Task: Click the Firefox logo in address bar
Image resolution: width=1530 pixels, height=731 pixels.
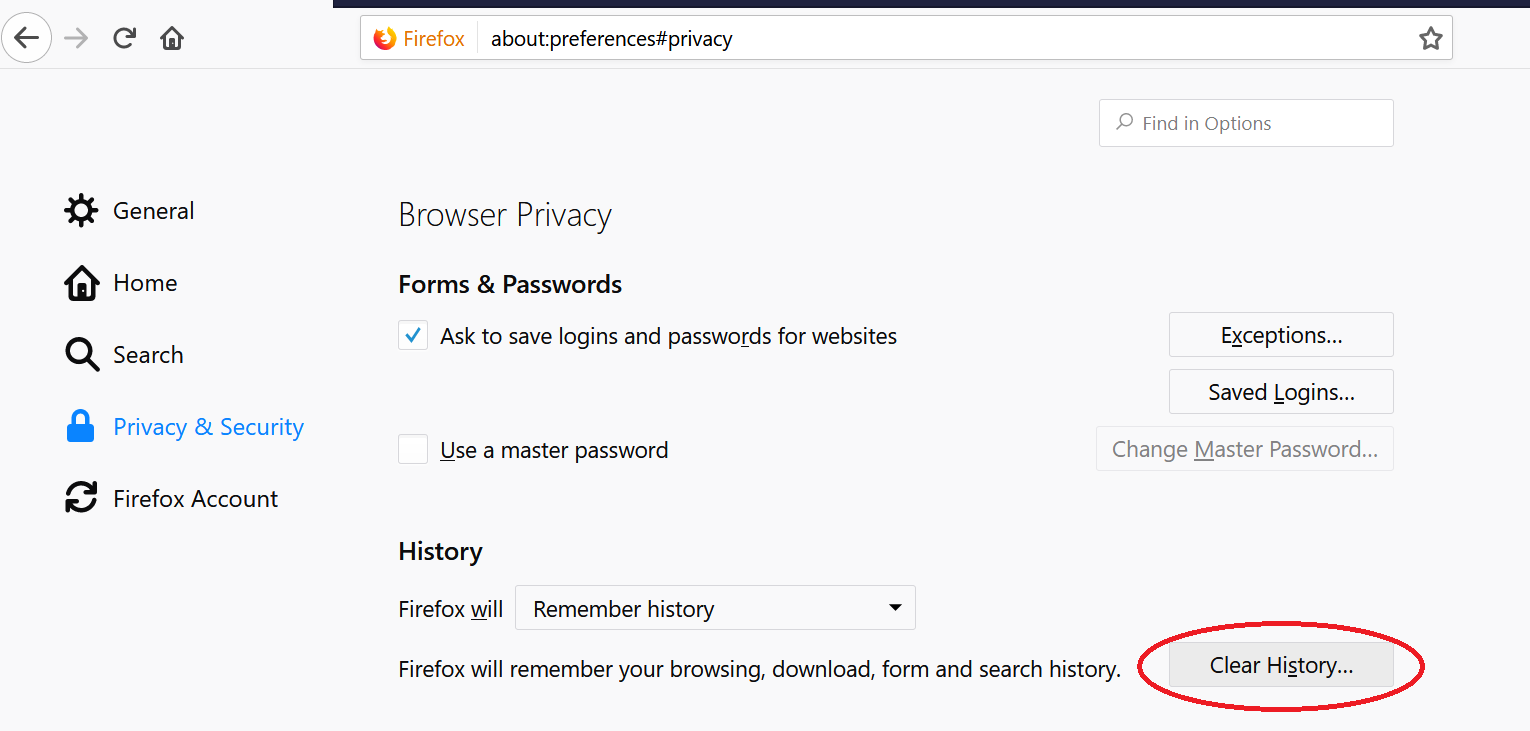Action: coord(384,39)
